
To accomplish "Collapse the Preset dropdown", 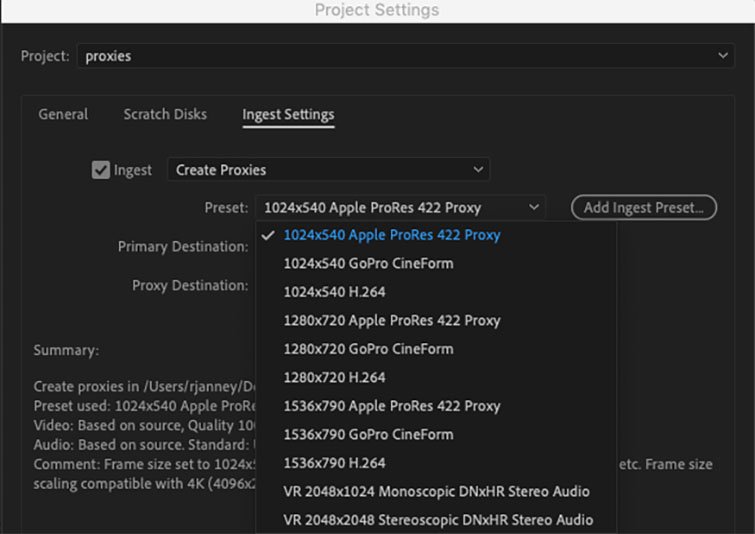I will (400, 208).
